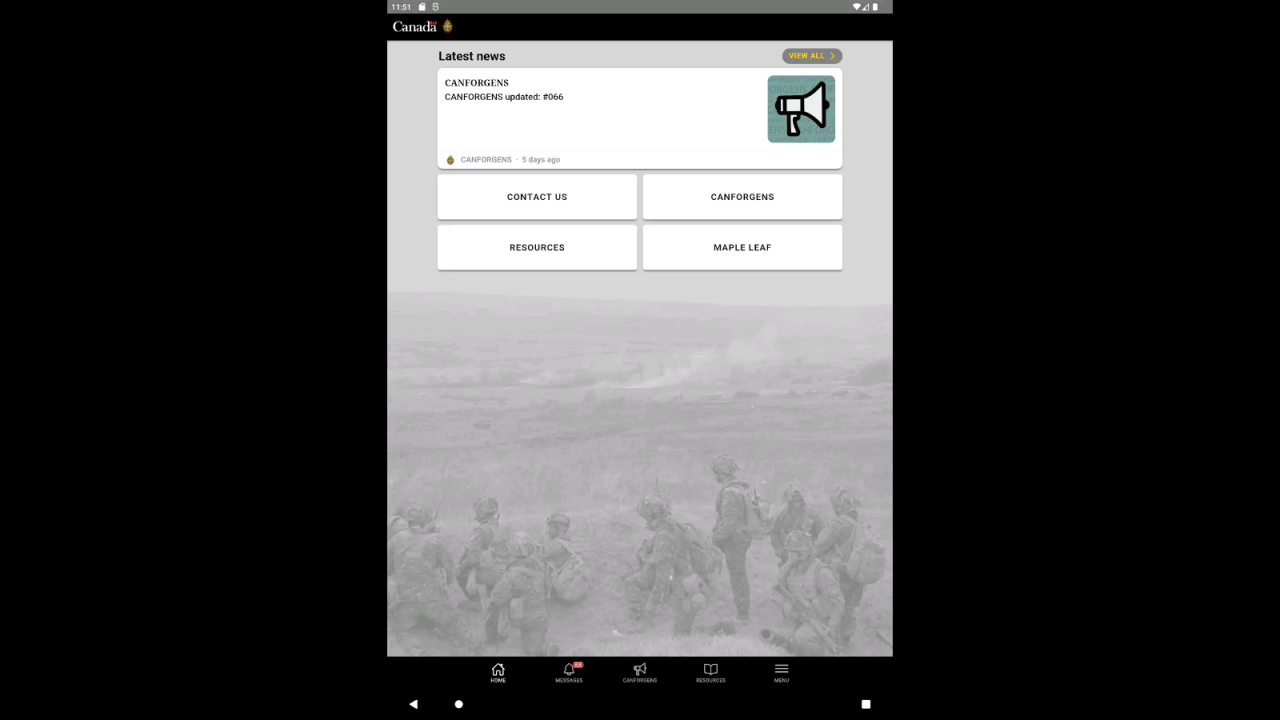Tap the red messages notification badge

point(578,664)
